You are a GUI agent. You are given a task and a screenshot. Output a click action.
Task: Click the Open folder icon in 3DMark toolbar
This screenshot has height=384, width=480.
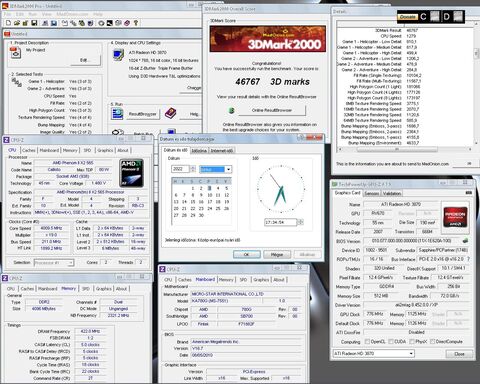tap(17, 23)
